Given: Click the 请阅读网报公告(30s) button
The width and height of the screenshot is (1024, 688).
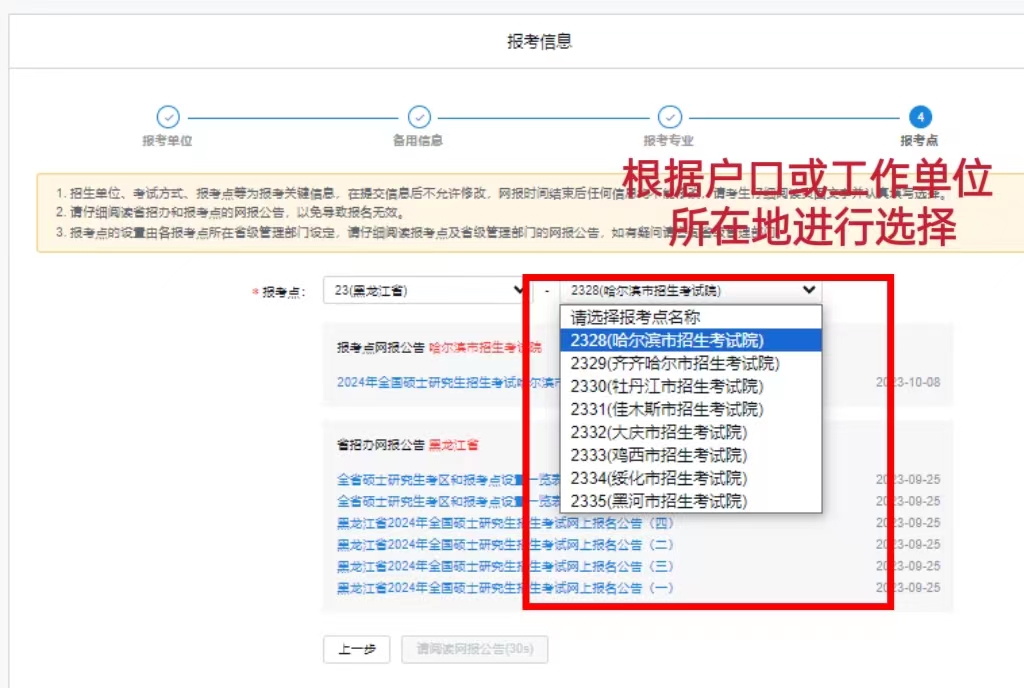Looking at the screenshot, I should (474, 649).
